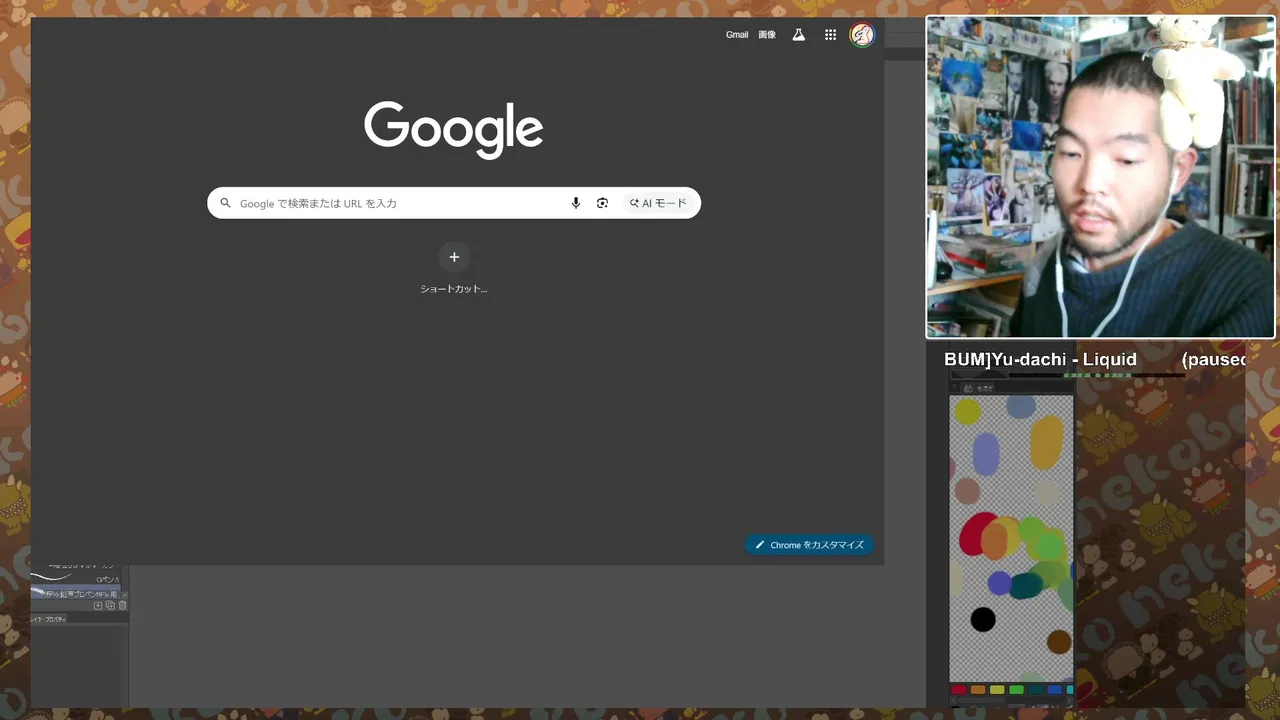Open Chrome をカスタマイズ button
1280x720 pixels.
point(810,545)
